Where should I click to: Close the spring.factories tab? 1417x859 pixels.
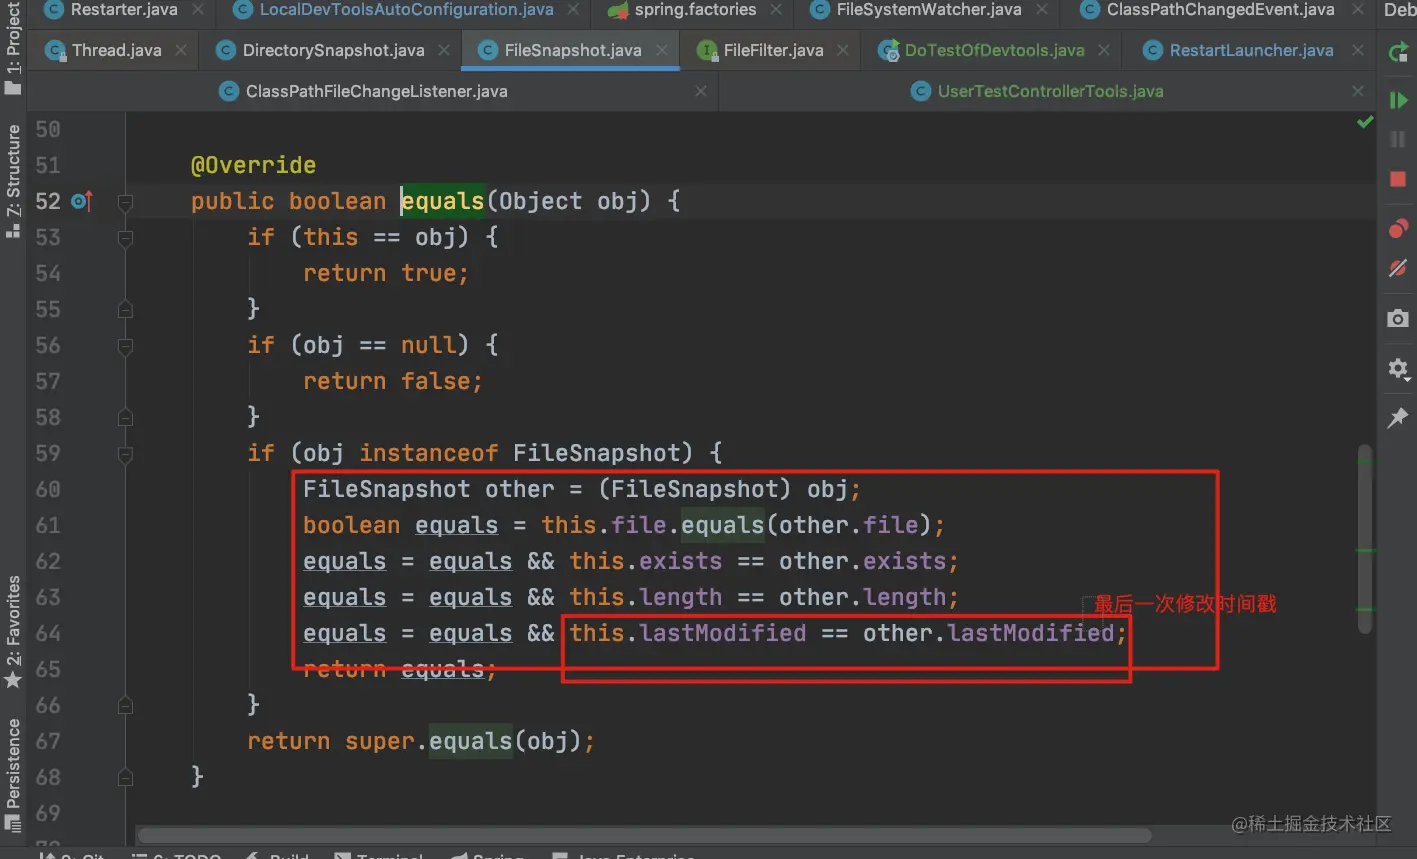pyautogui.click(x=776, y=10)
